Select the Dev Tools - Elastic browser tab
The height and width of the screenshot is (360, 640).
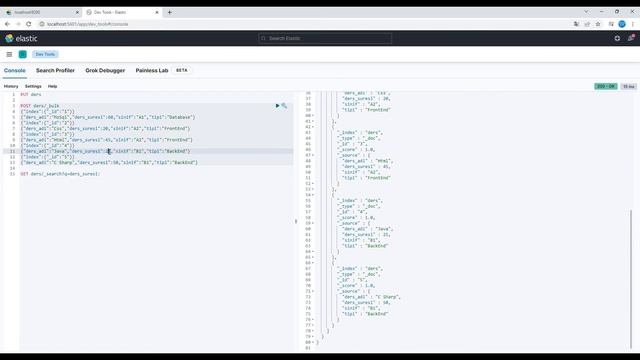[122, 12]
